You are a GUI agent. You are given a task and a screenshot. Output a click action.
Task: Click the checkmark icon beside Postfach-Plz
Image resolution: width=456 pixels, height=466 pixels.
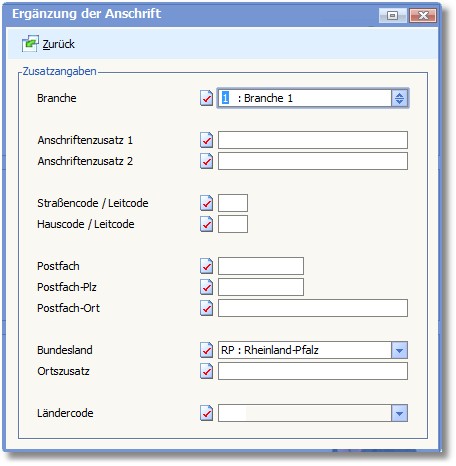tap(206, 287)
